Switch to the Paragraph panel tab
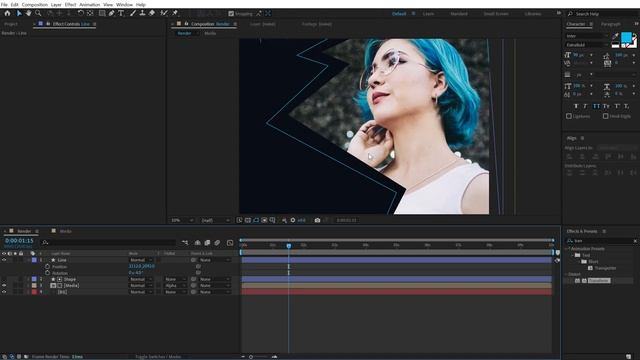Image resolution: width=640 pixels, height=360 pixels. [611, 24]
